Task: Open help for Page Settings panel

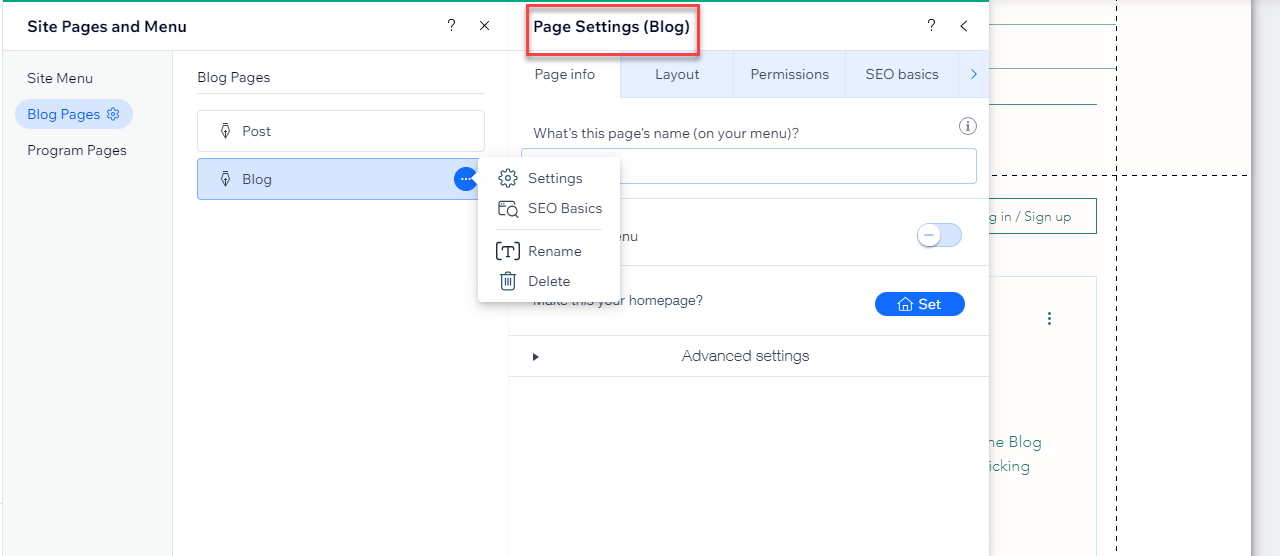Action: 931,26
